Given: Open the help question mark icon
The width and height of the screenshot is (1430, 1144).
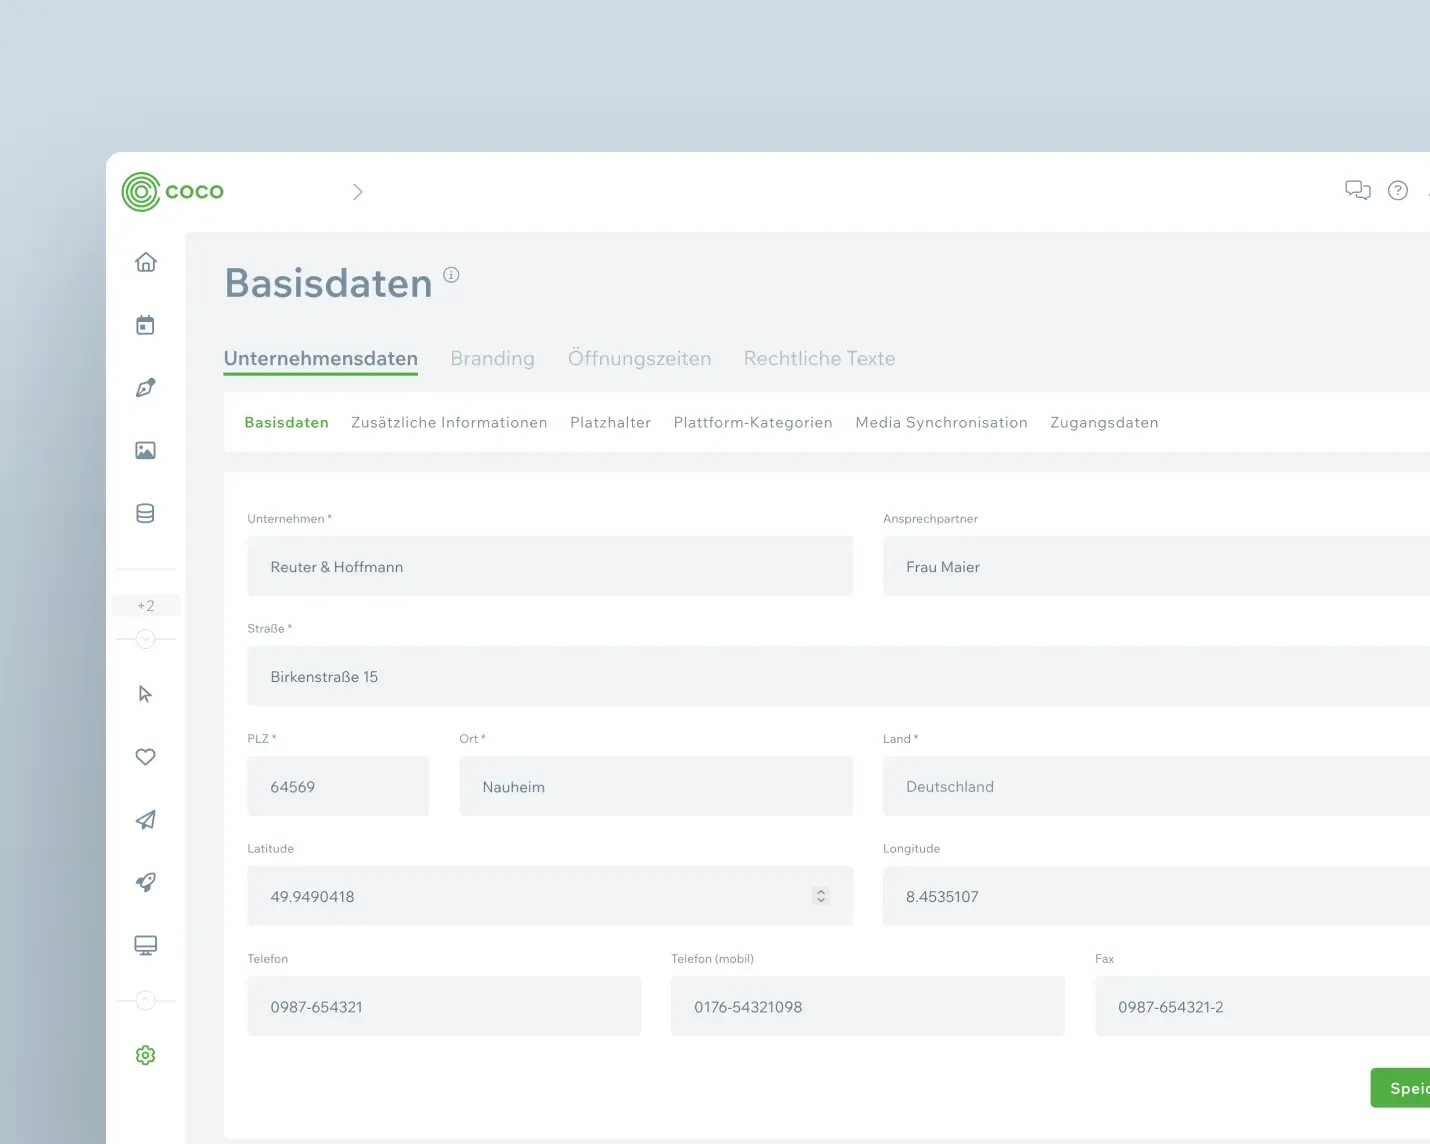Looking at the screenshot, I should (1398, 190).
